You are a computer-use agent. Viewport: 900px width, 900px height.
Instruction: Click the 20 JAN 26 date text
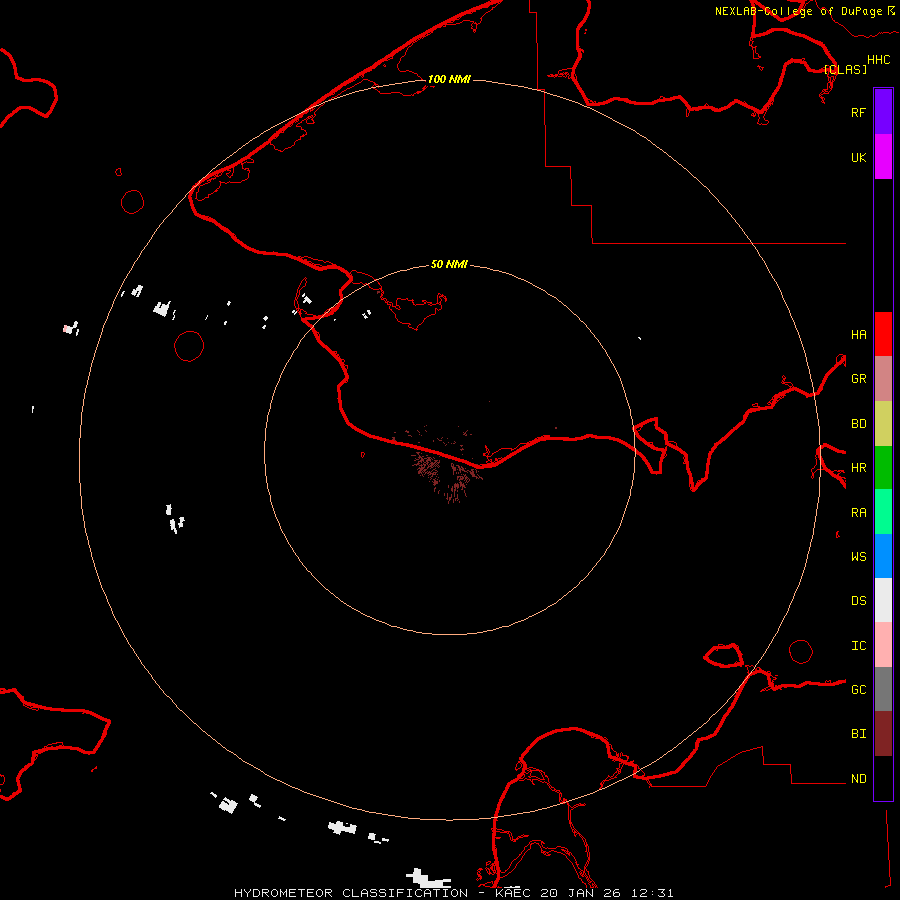point(580,893)
